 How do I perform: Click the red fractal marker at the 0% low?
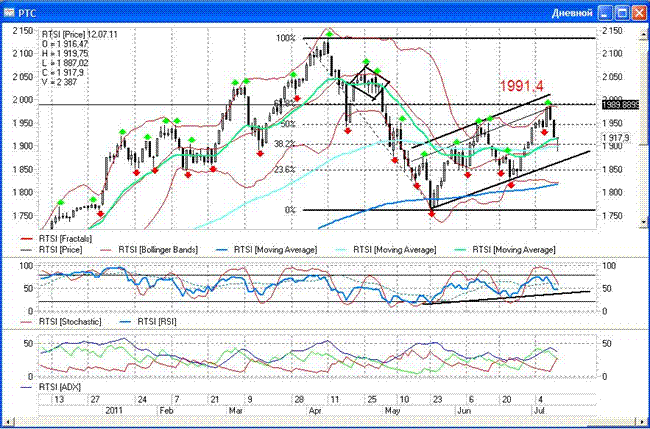[431, 214]
